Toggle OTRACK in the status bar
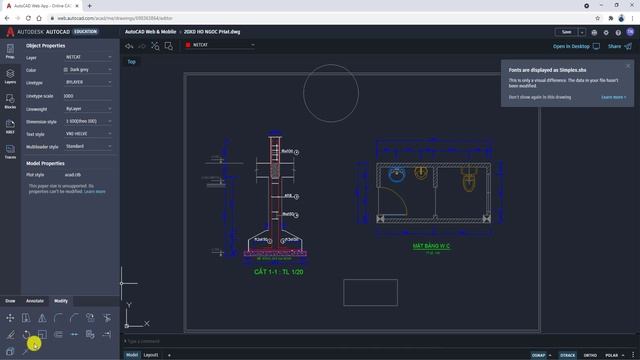This screenshot has height=360, width=640. tap(567, 355)
